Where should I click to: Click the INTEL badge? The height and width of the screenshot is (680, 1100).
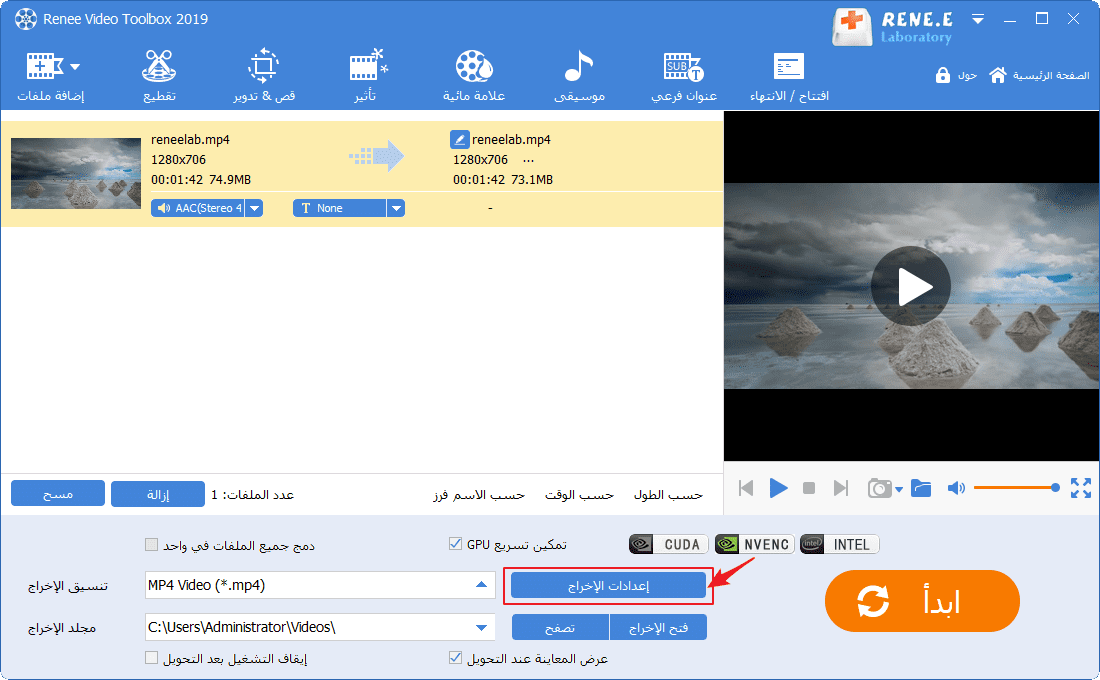point(840,545)
